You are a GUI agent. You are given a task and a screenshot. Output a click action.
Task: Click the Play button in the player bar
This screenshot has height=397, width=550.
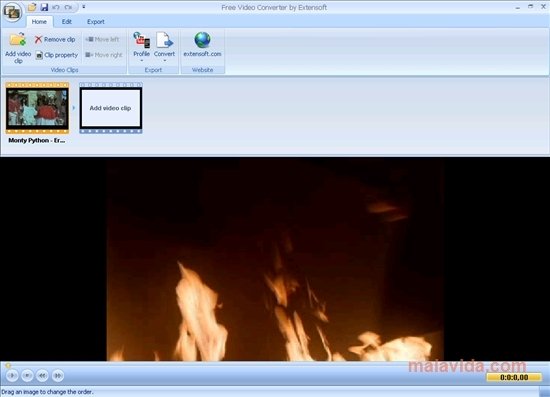pyautogui.click(x=12, y=376)
